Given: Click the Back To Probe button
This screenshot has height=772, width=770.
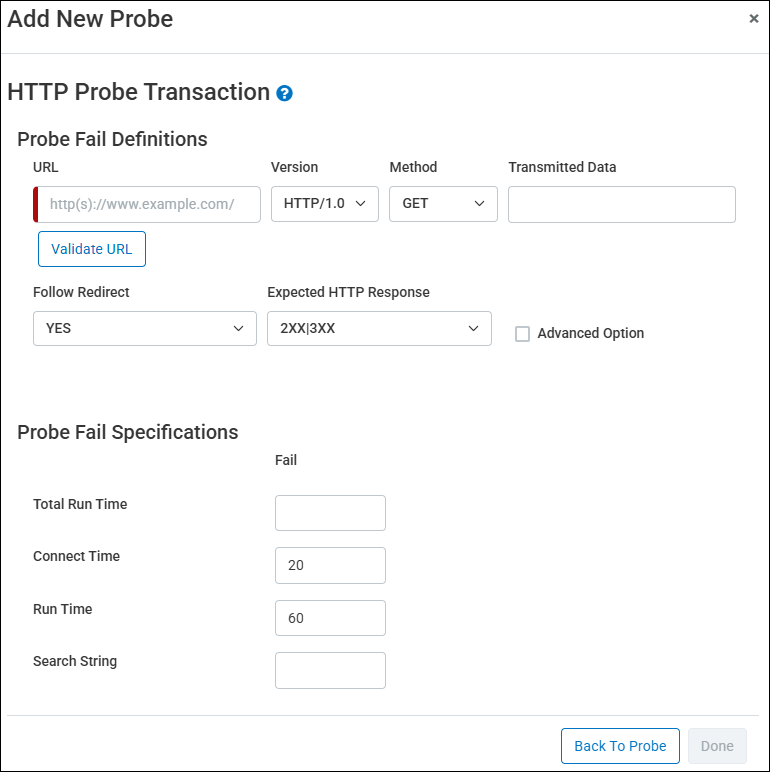Looking at the screenshot, I should [620, 746].
